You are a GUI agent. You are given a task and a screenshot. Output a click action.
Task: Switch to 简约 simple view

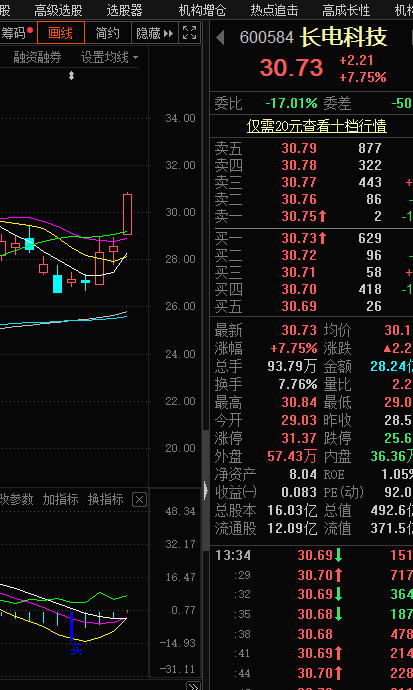(x=108, y=33)
